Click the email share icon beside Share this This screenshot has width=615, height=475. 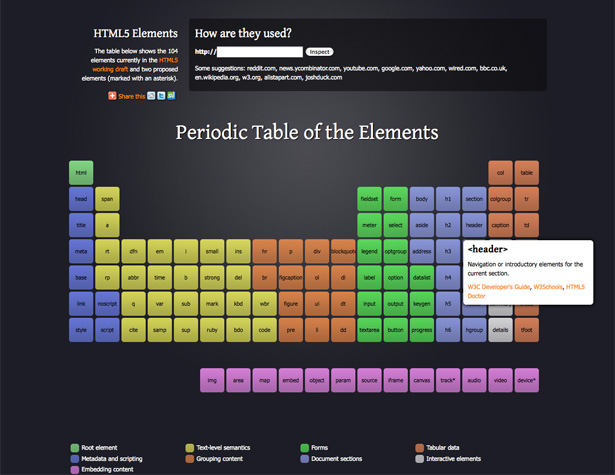pyautogui.click(x=151, y=96)
